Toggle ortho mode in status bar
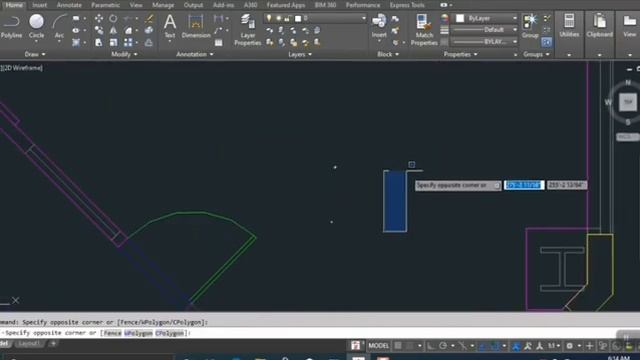 tap(431, 346)
